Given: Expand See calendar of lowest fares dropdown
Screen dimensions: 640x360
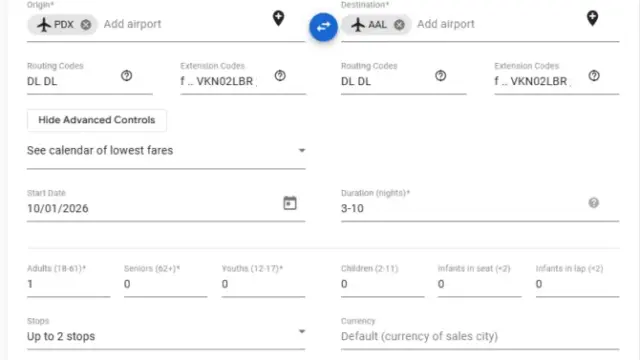Looking at the screenshot, I should pos(166,151).
